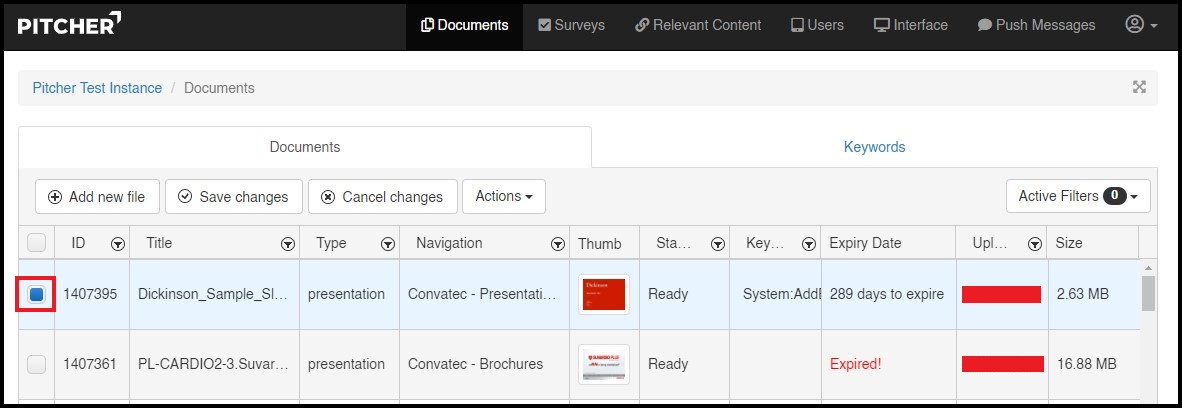Switch to the Keywords tab
The height and width of the screenshot is (408, 1182).
coord(874,147)
